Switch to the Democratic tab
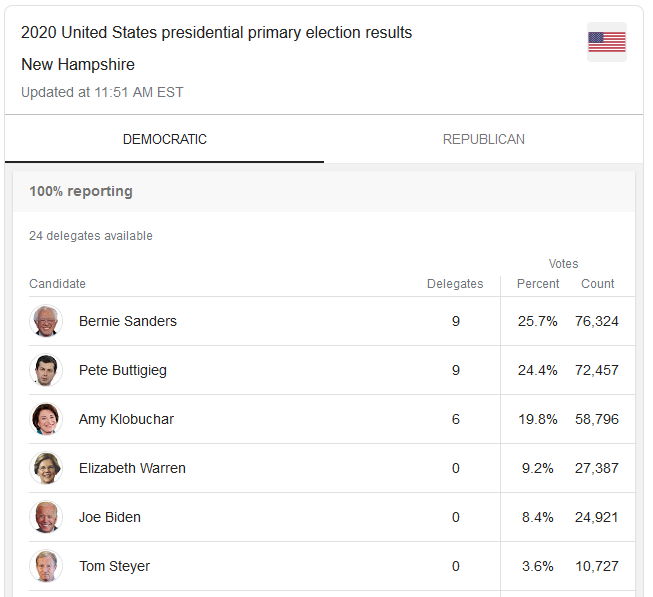The height and width of the screenshot is (597, 653). pos(165,139)
